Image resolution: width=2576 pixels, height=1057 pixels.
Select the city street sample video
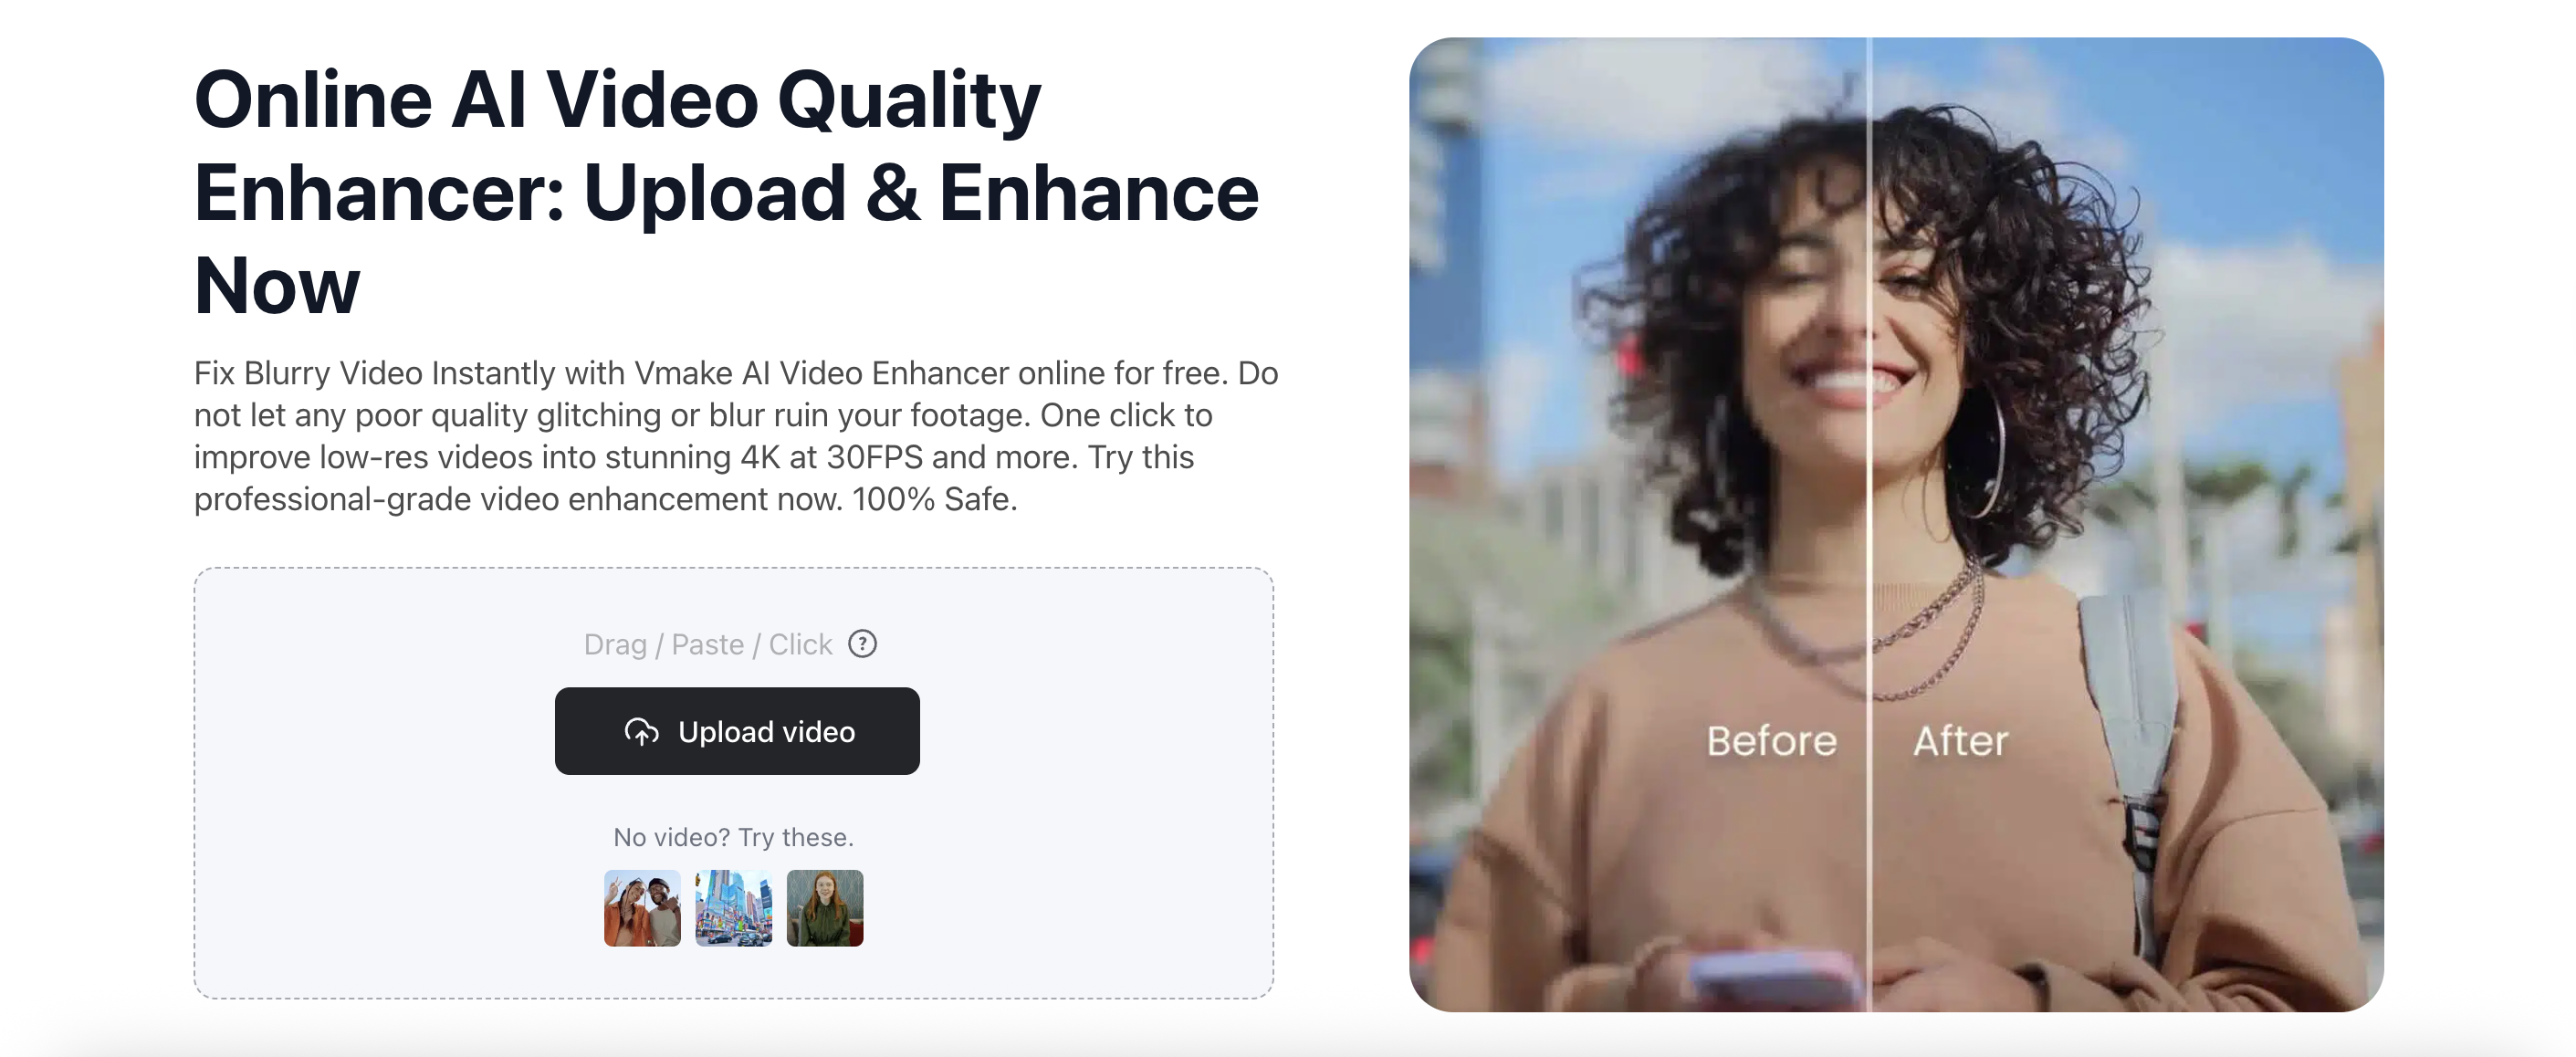pyautogui.click(x=734, y=908)
